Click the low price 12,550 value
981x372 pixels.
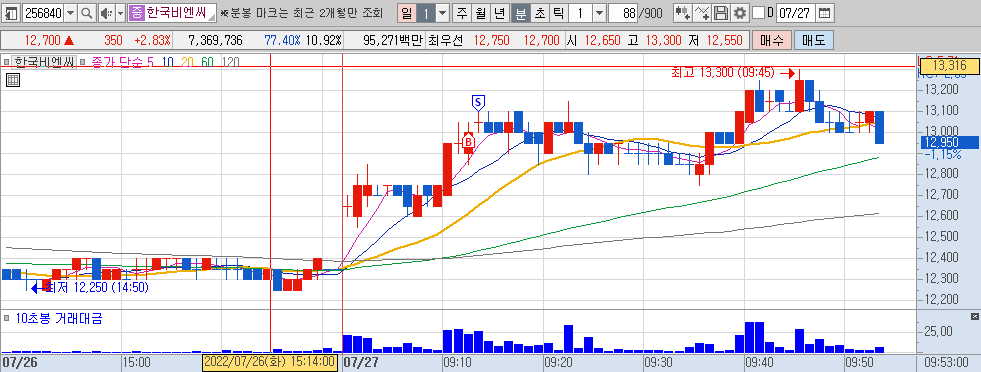point(724,41)
